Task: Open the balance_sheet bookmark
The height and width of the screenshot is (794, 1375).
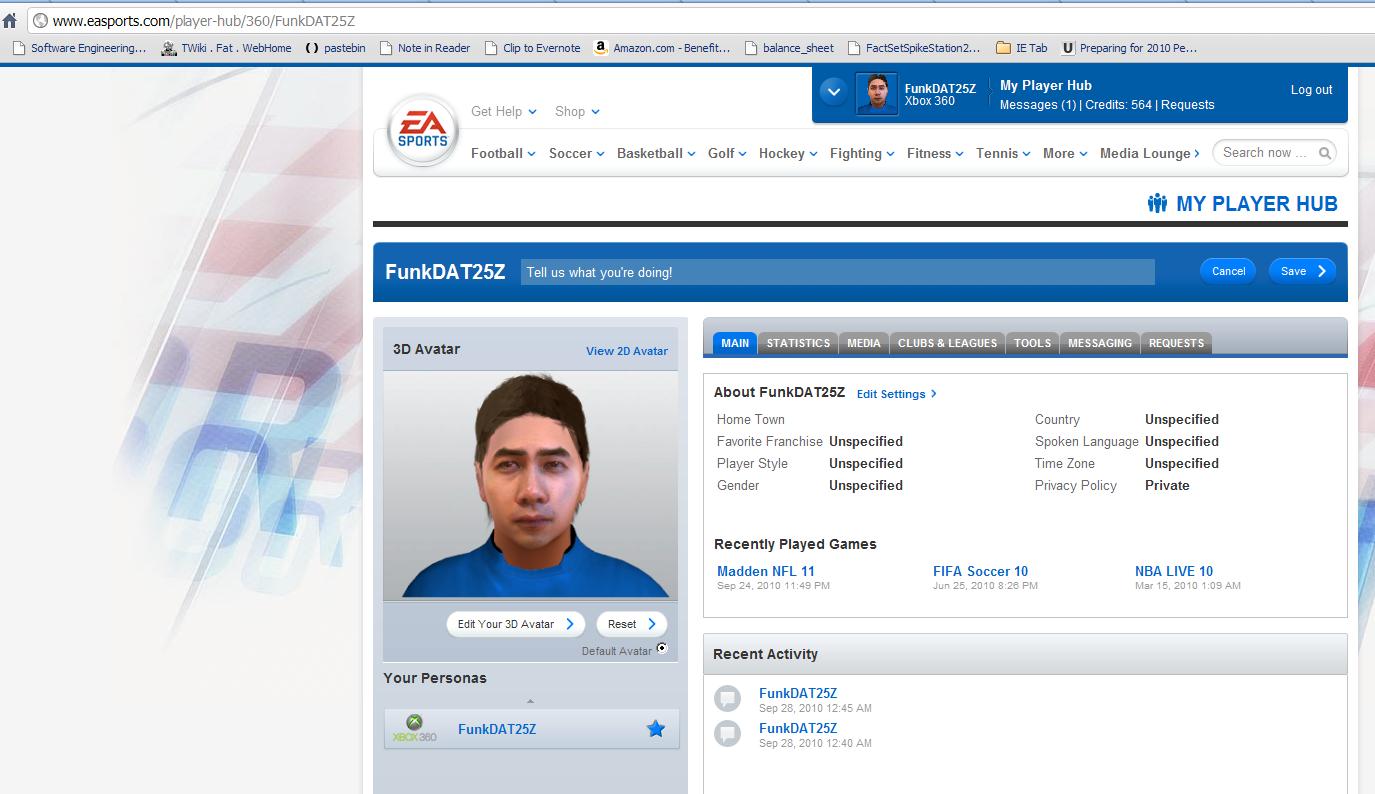Action: pyautogui.click(x=790, y=47)
